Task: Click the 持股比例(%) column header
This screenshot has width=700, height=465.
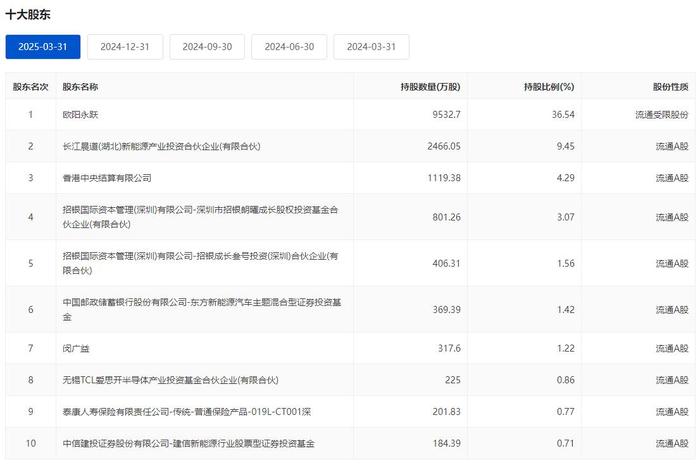Action: point(549,87)
